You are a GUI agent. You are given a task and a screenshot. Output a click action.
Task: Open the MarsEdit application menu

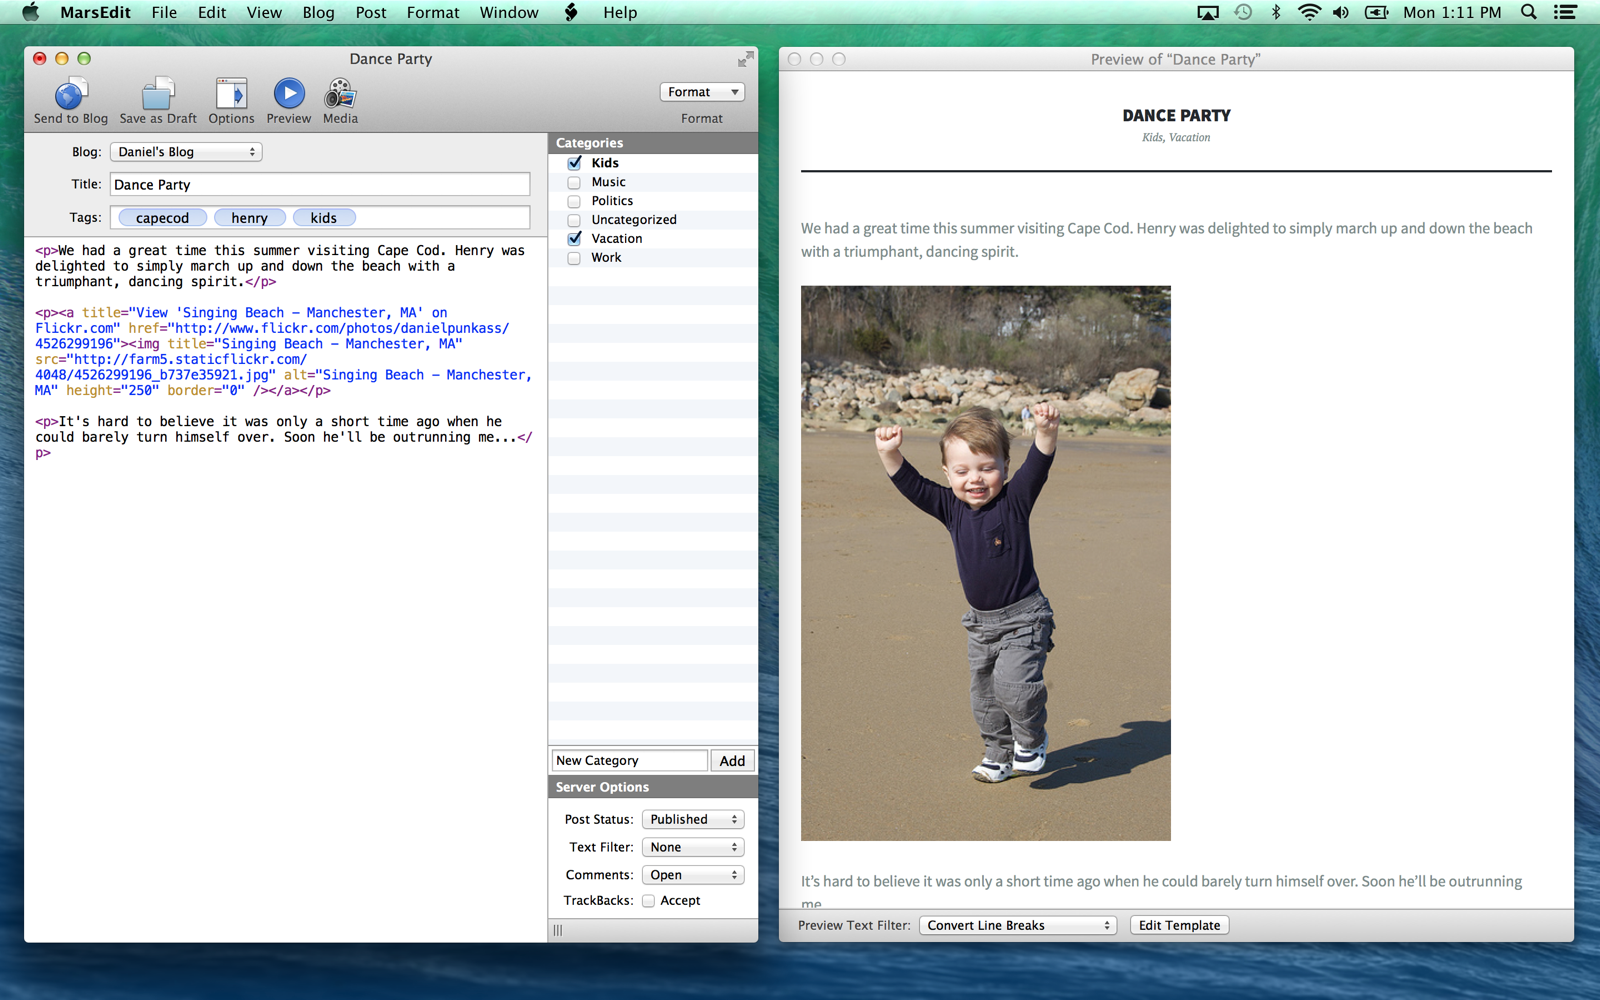95,12
